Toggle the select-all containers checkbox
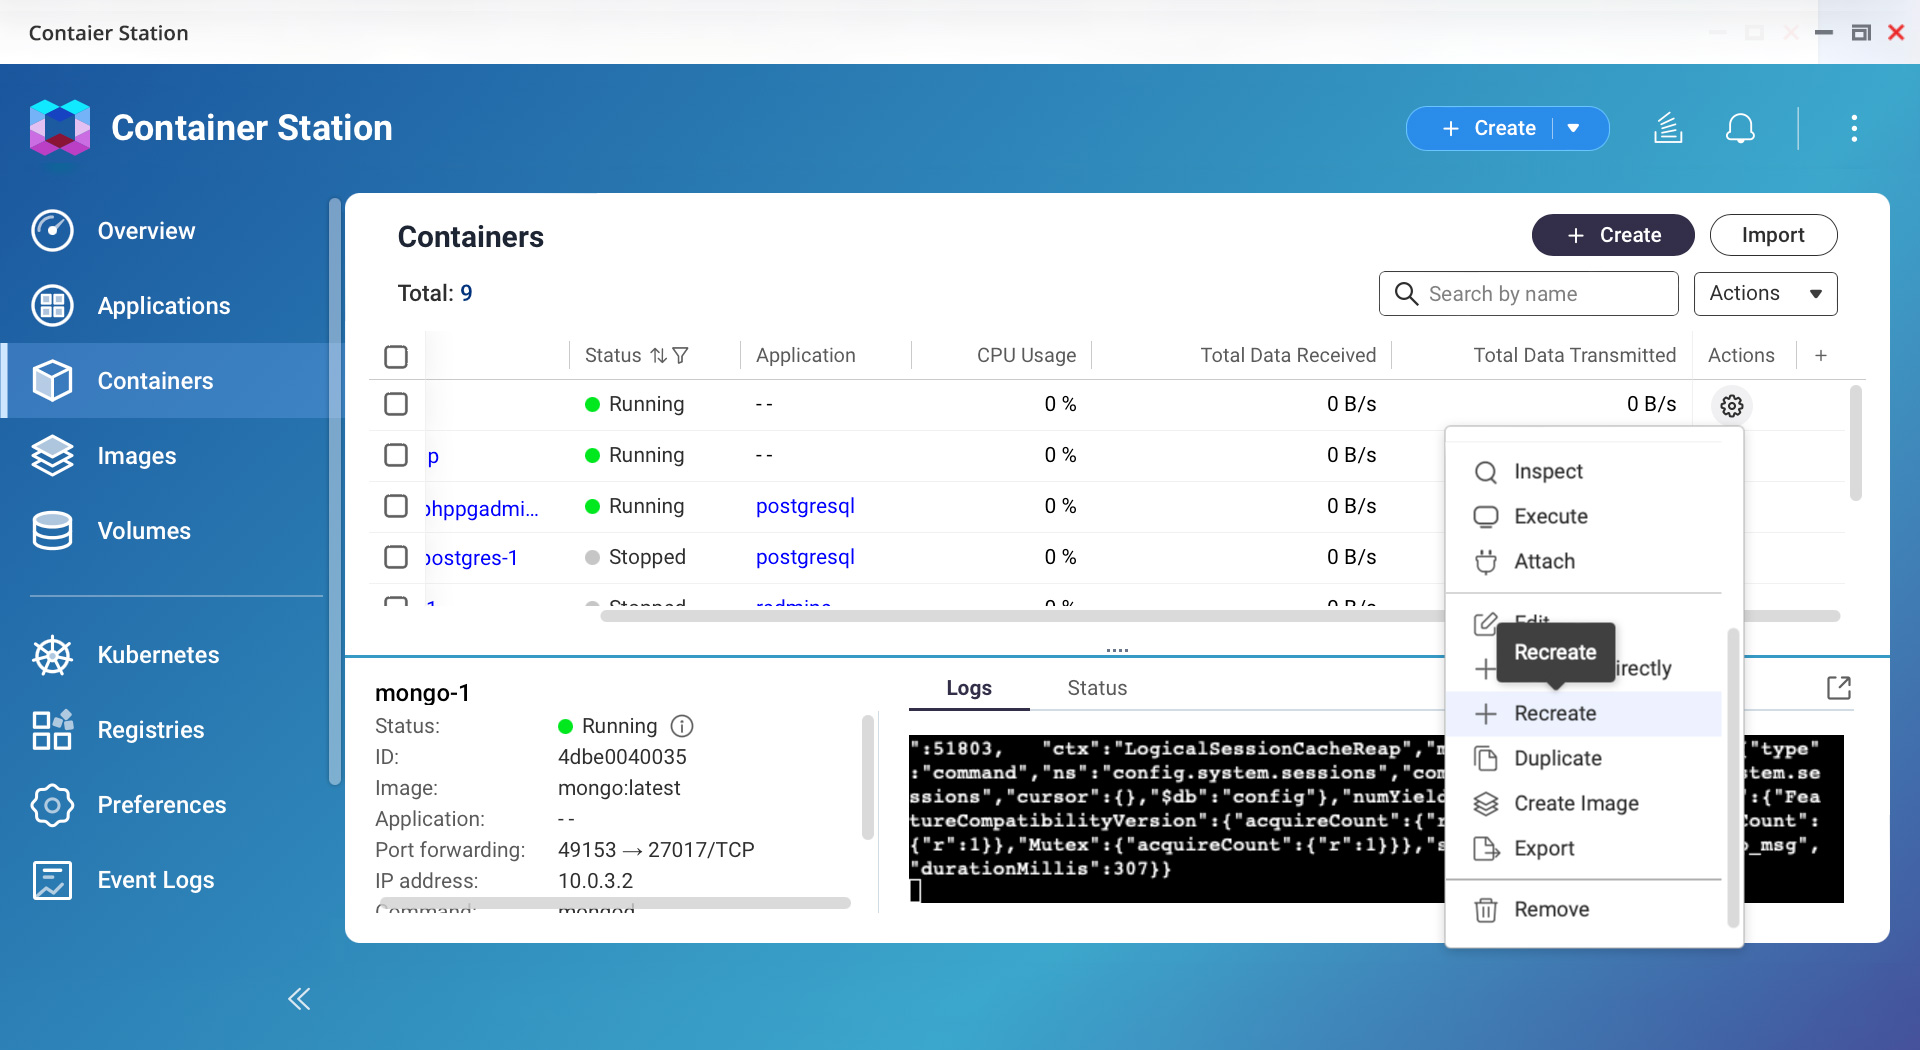The image size is (1920, 1050). click(396, 357)
